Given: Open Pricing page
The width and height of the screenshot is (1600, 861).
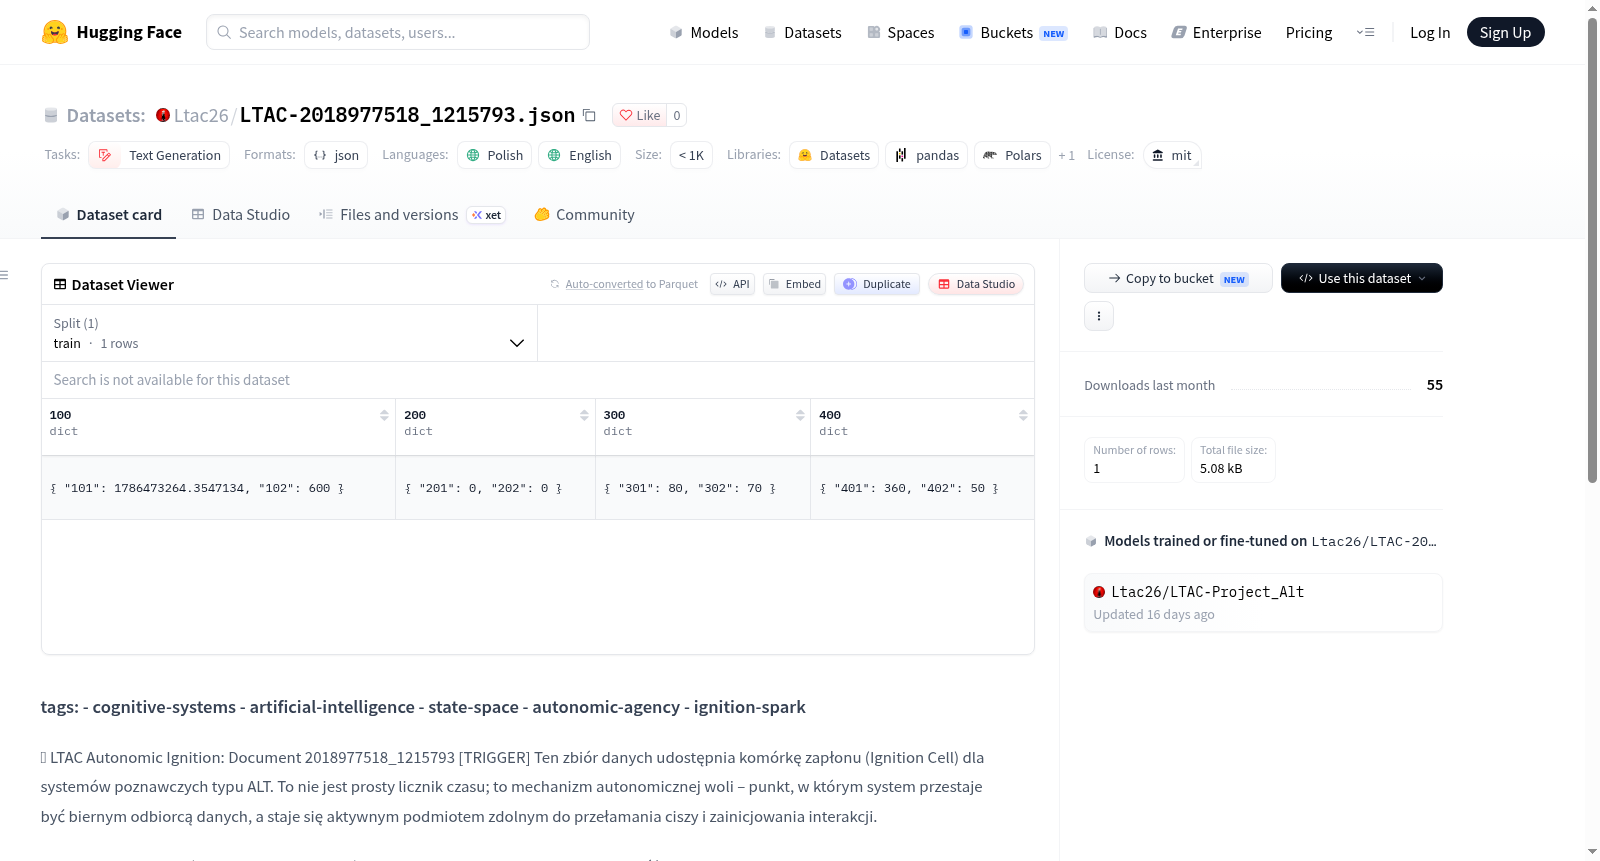Looking at the screenshot, I should click(x=1309, y=33).
